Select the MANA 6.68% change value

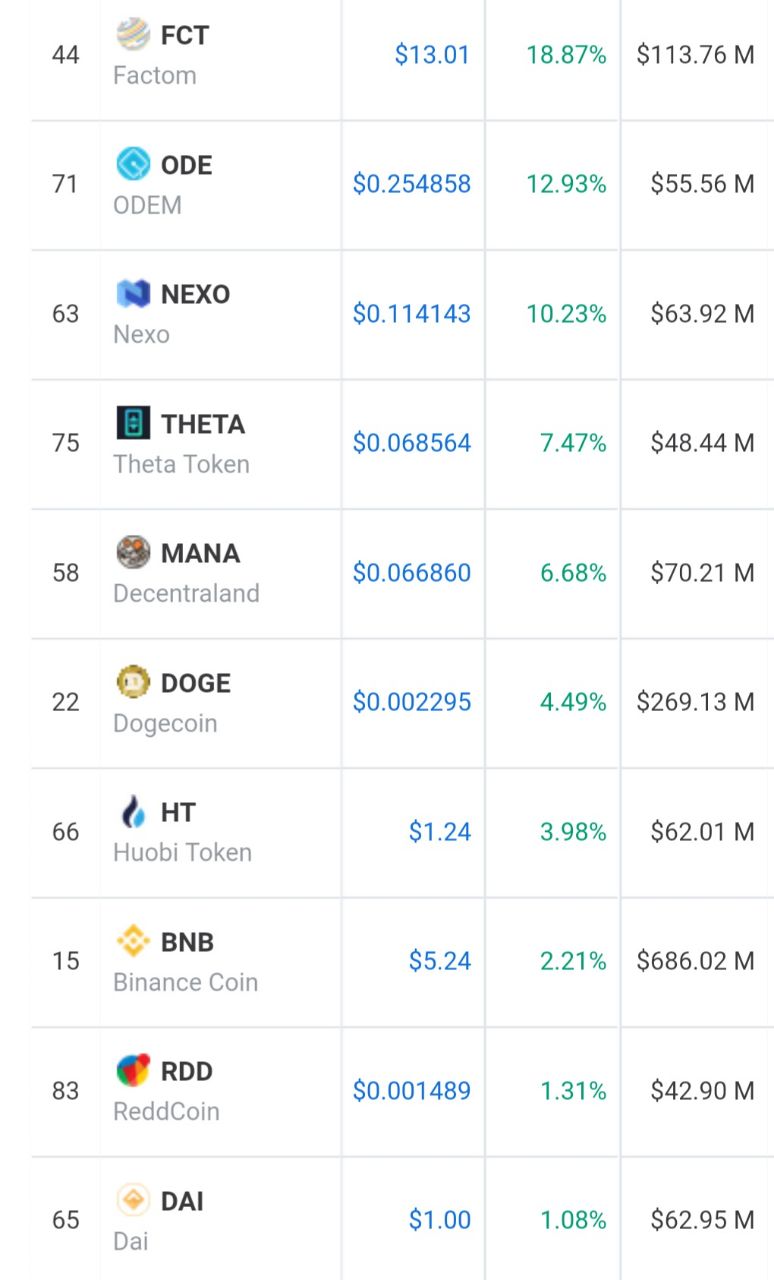coord(573,573)
